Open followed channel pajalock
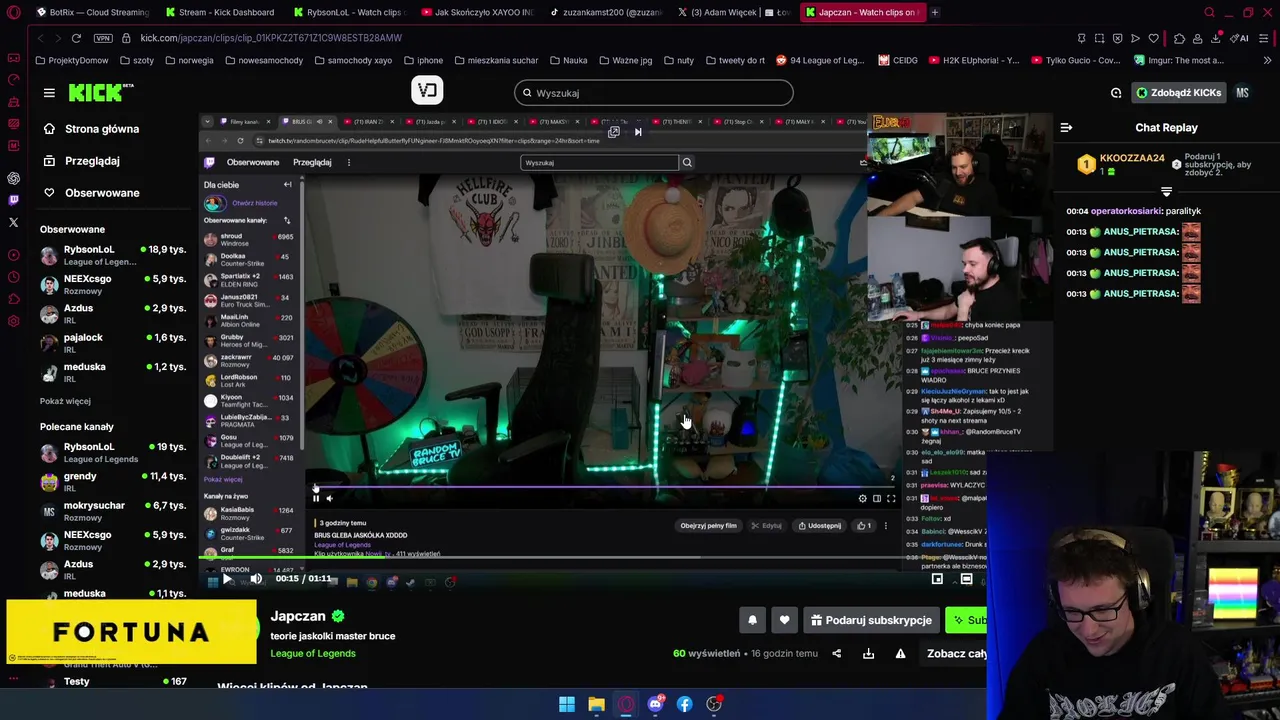This screenshot has width=1280, height=720. coord(113,343)
